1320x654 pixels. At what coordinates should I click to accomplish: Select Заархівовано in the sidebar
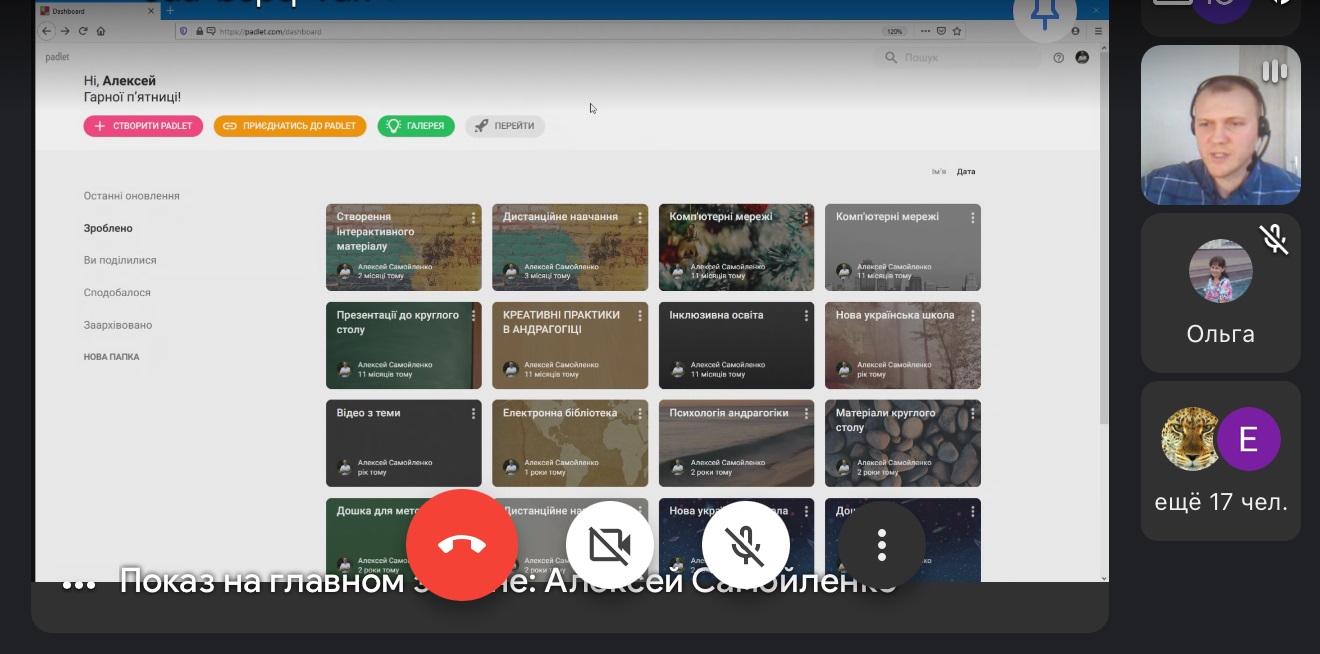(118, 325)
